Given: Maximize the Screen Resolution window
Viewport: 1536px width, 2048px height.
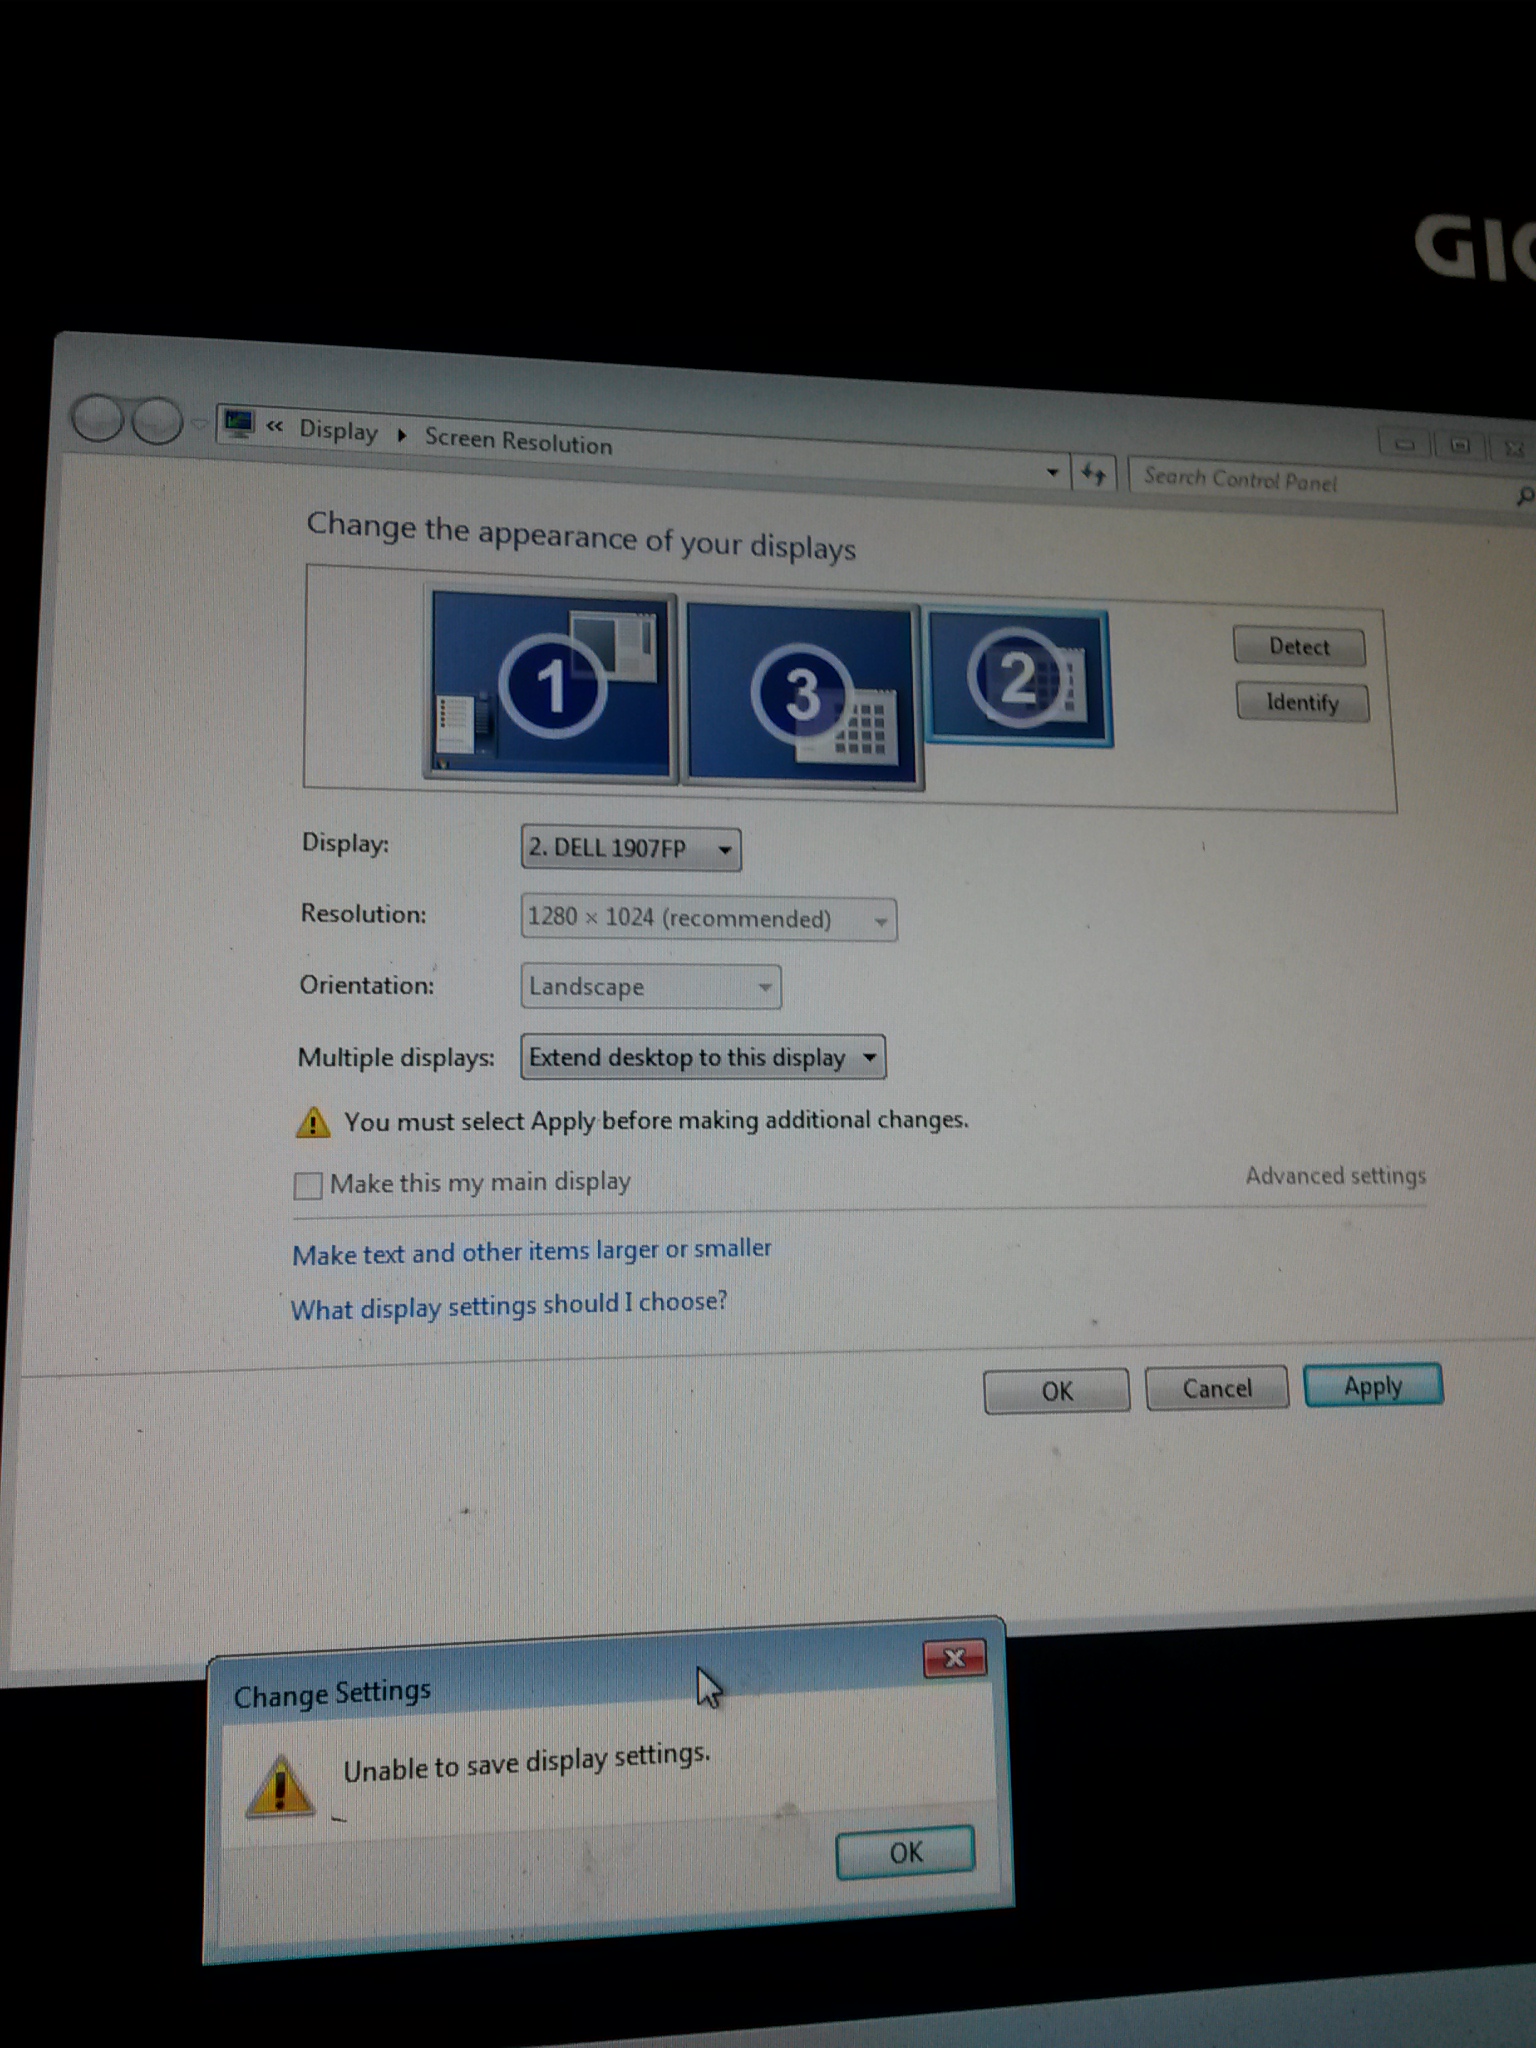Looking at the screenshot, I should click(x=1460, y=446).
